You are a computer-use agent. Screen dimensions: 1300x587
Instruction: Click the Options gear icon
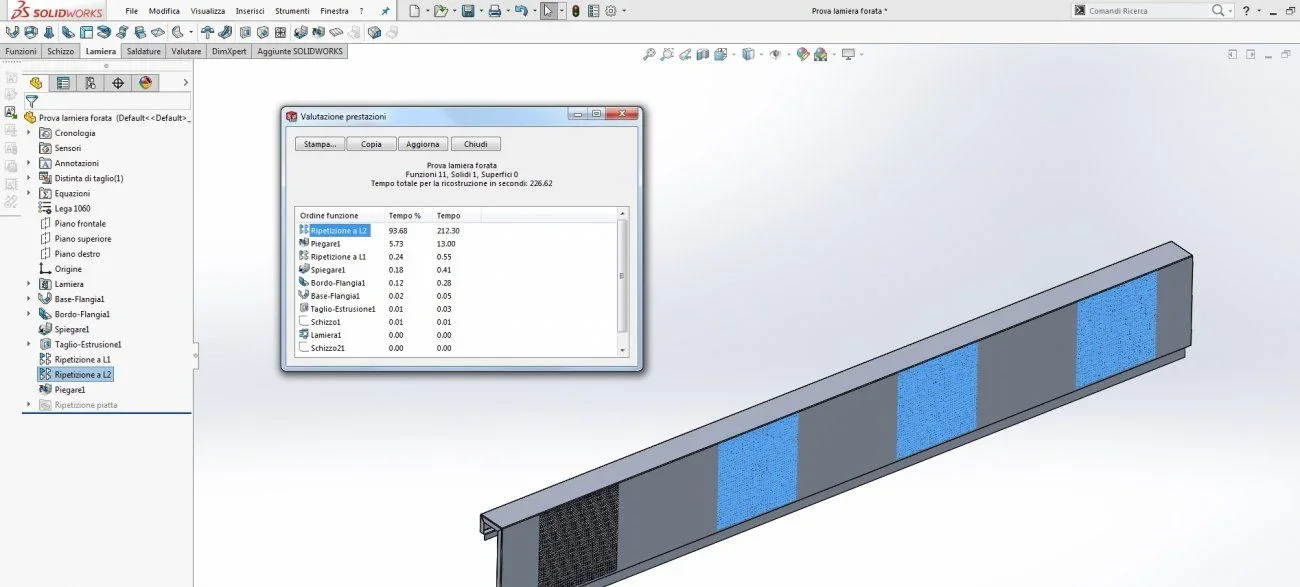[611, 11]
